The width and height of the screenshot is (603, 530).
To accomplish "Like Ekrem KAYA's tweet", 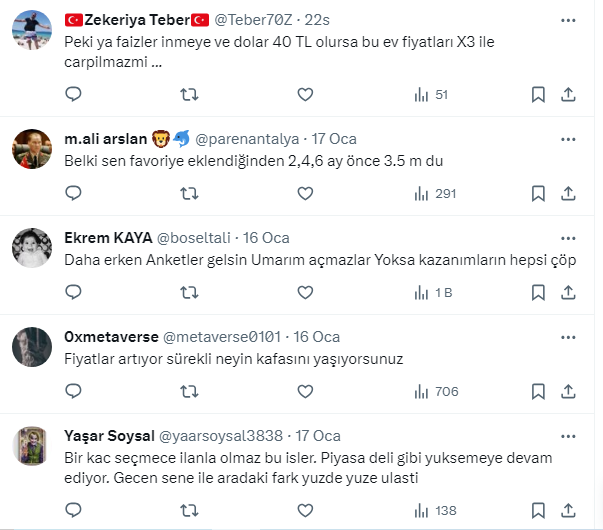I will pos(305,293).
